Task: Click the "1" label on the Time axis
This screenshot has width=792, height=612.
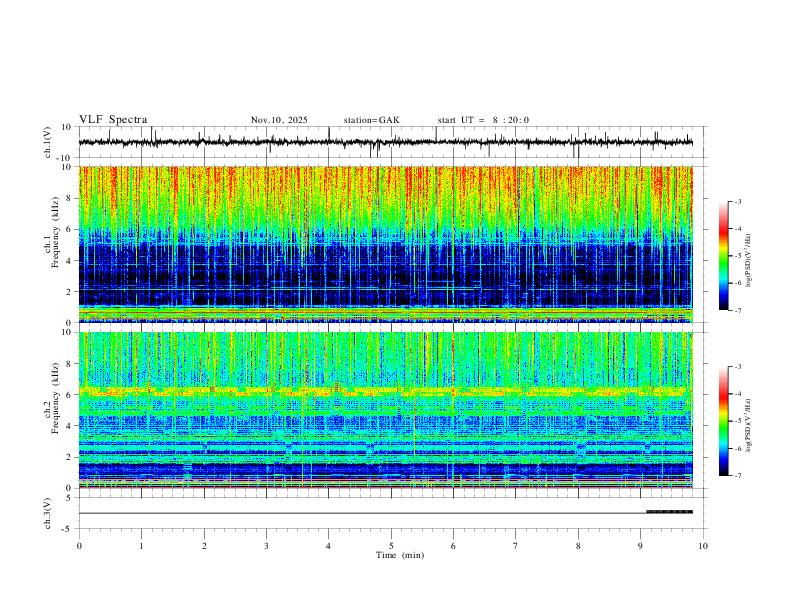Action: coord(141,546)
